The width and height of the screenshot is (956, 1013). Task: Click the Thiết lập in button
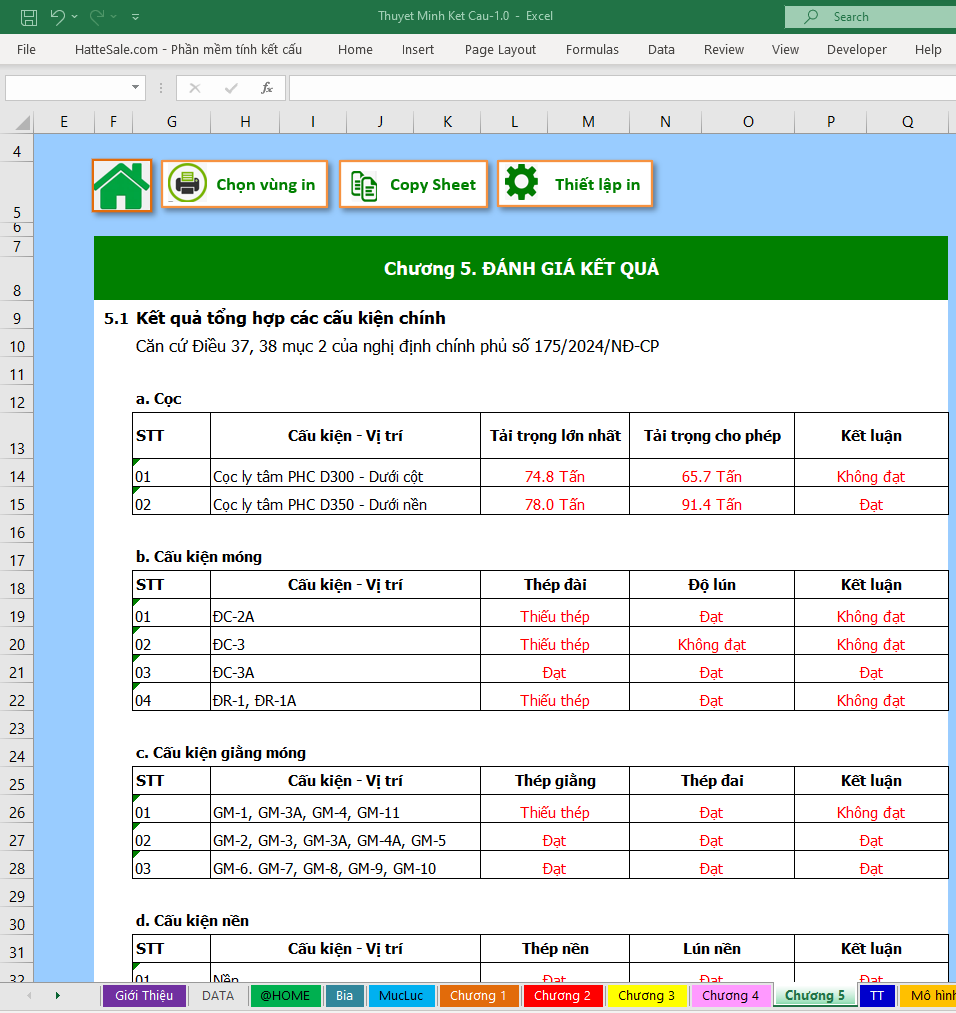click(576, 185)
